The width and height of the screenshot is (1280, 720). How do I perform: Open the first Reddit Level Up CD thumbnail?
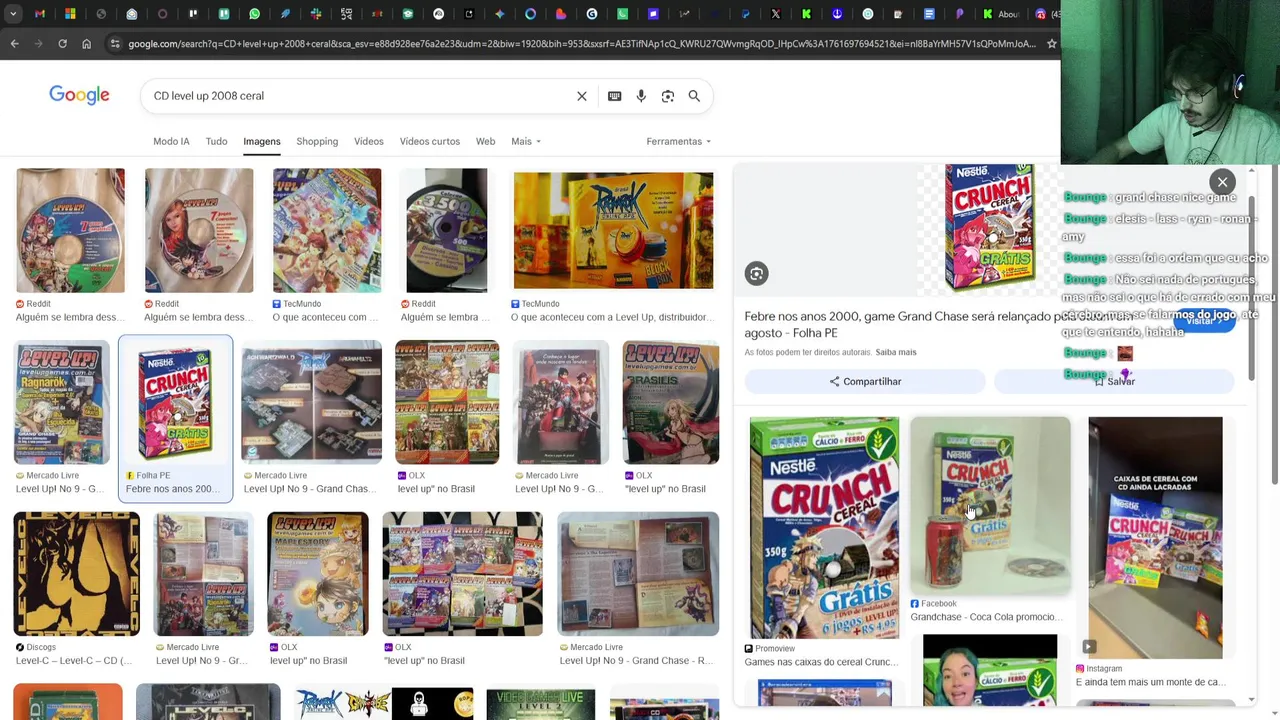click(70, 230)
